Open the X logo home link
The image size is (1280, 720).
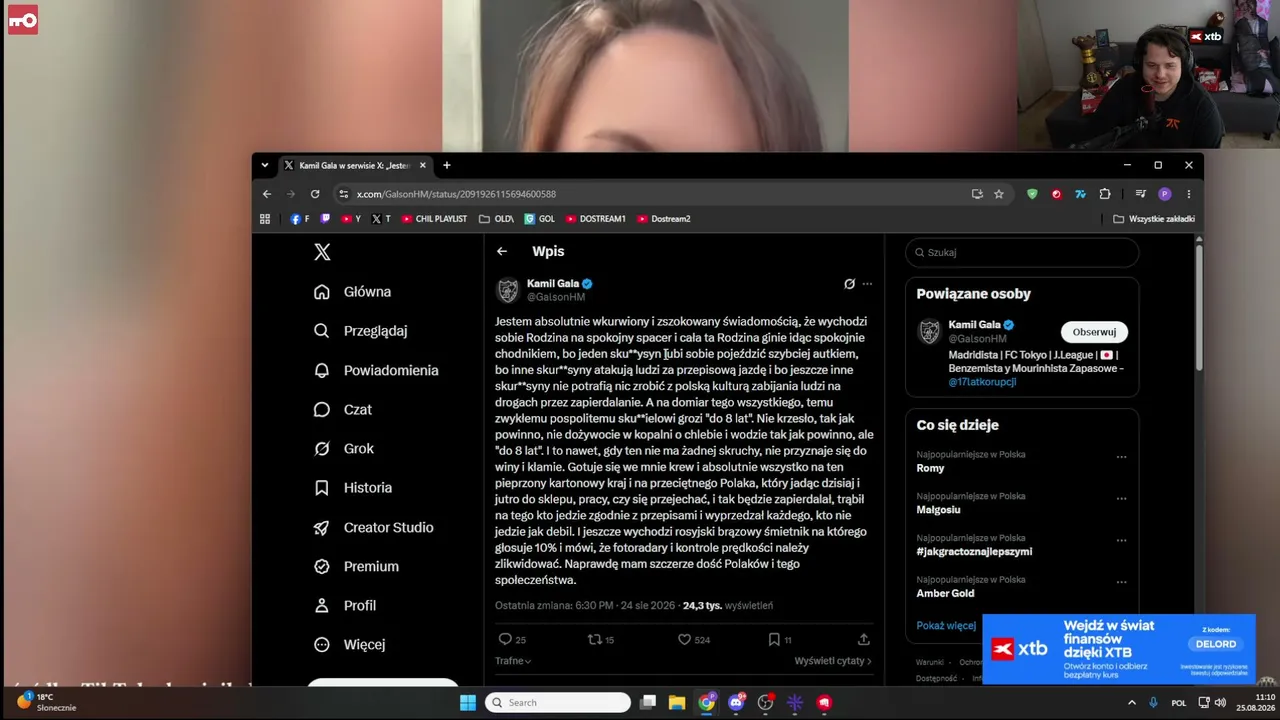pos(322,252)
